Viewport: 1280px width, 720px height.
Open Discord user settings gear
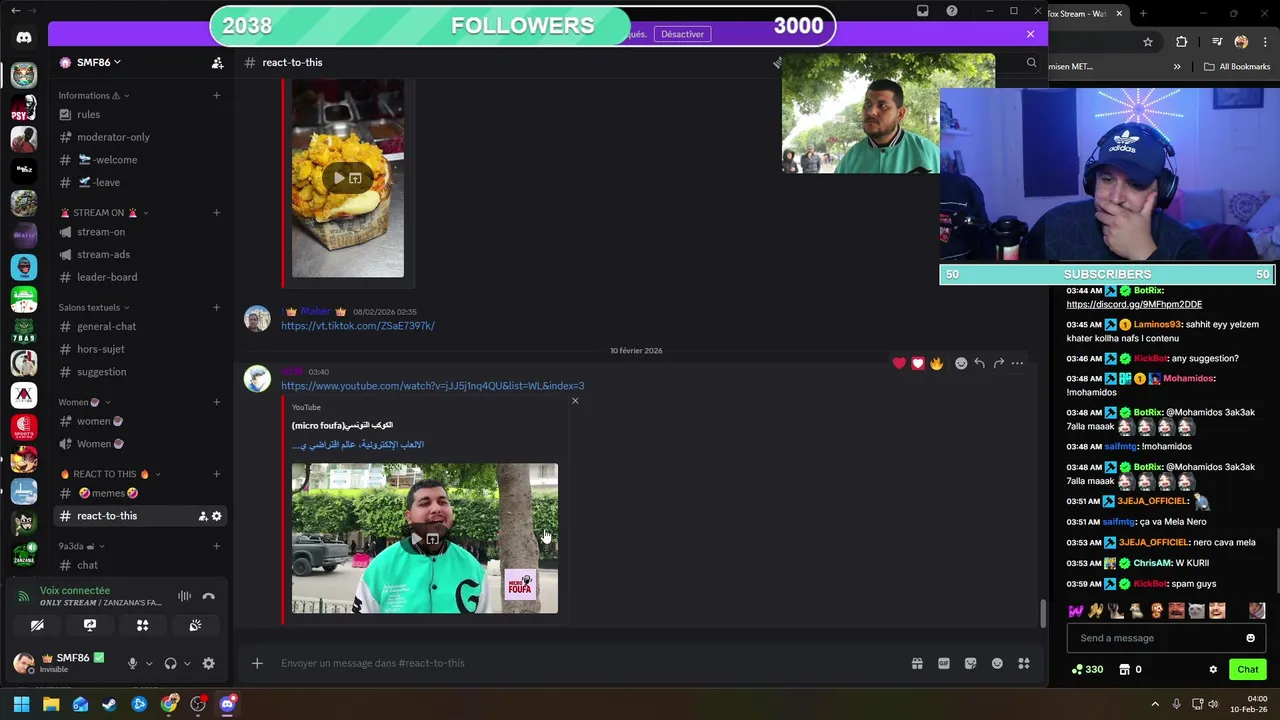(x=208, y=663)
